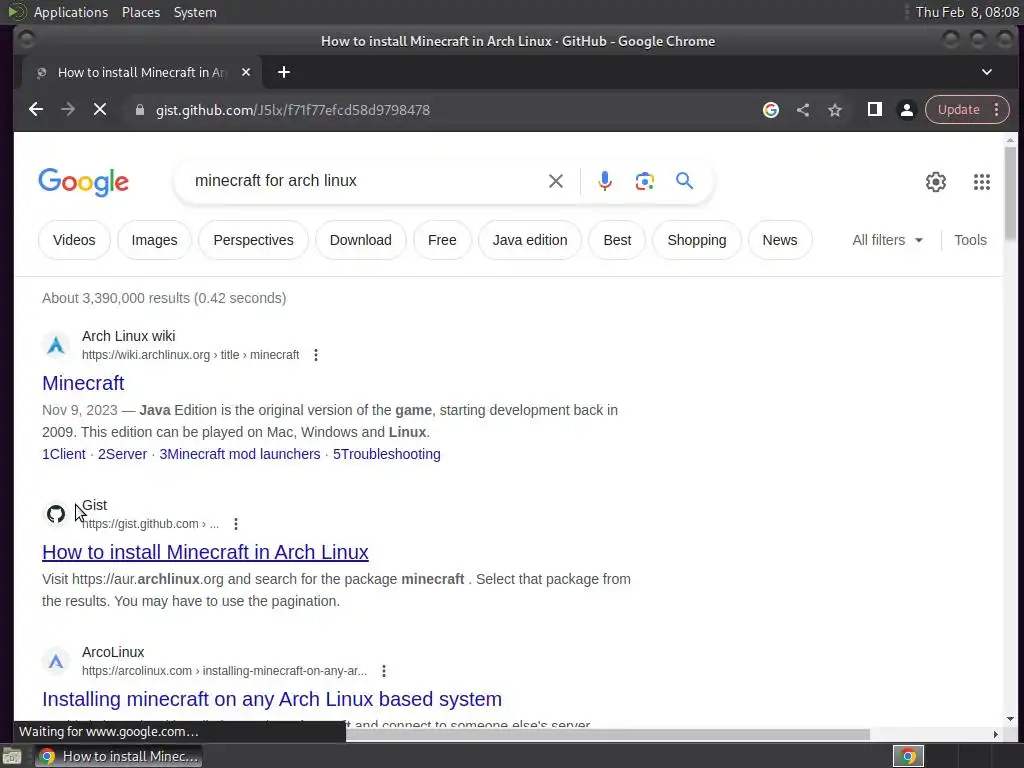Jump to 3Minecraft mod launchers link
This screenshot has width=1024, height=768.
click(x=240, y=454)
